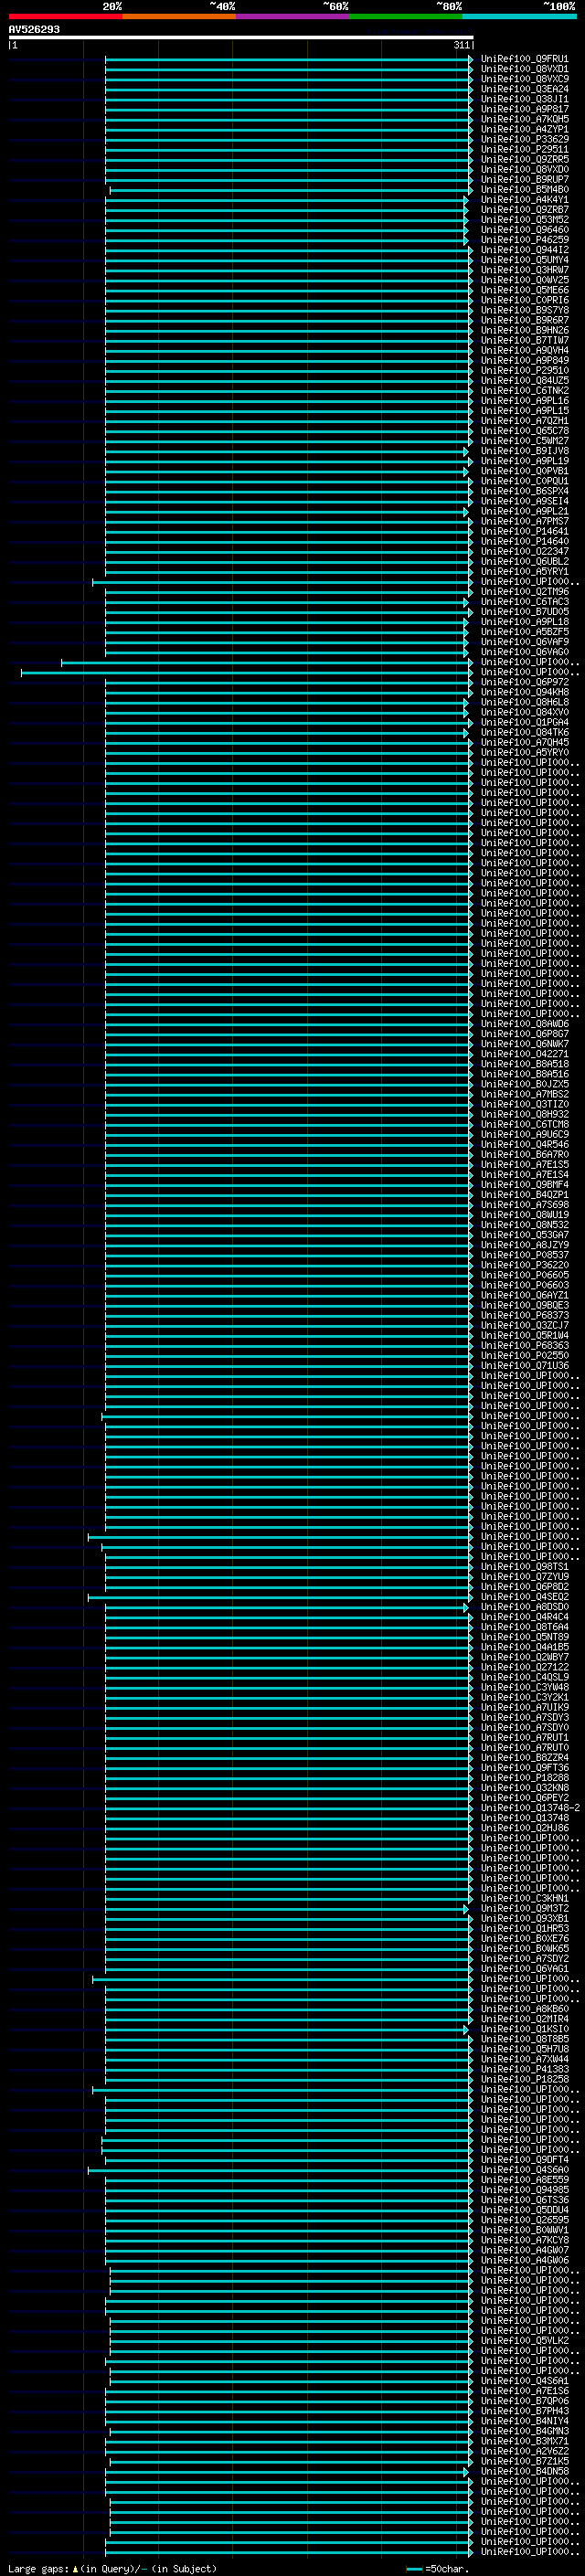The width and height of the screenshot is (585, 2576).
Task: Open hit UniRef100_P33629
Action: [x=524, y=139]
